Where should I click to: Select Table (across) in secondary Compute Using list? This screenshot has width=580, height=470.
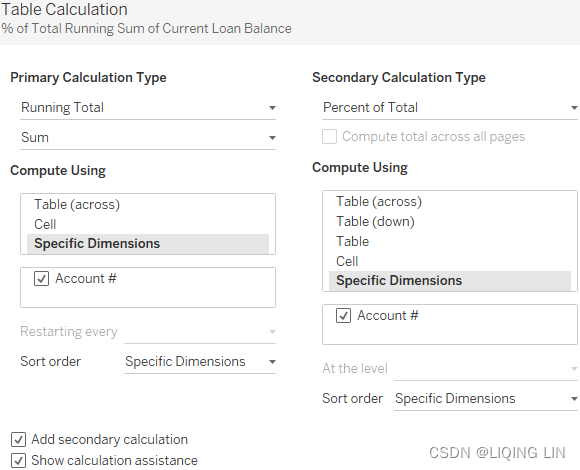pyautogui.click(x=450, y=202)
